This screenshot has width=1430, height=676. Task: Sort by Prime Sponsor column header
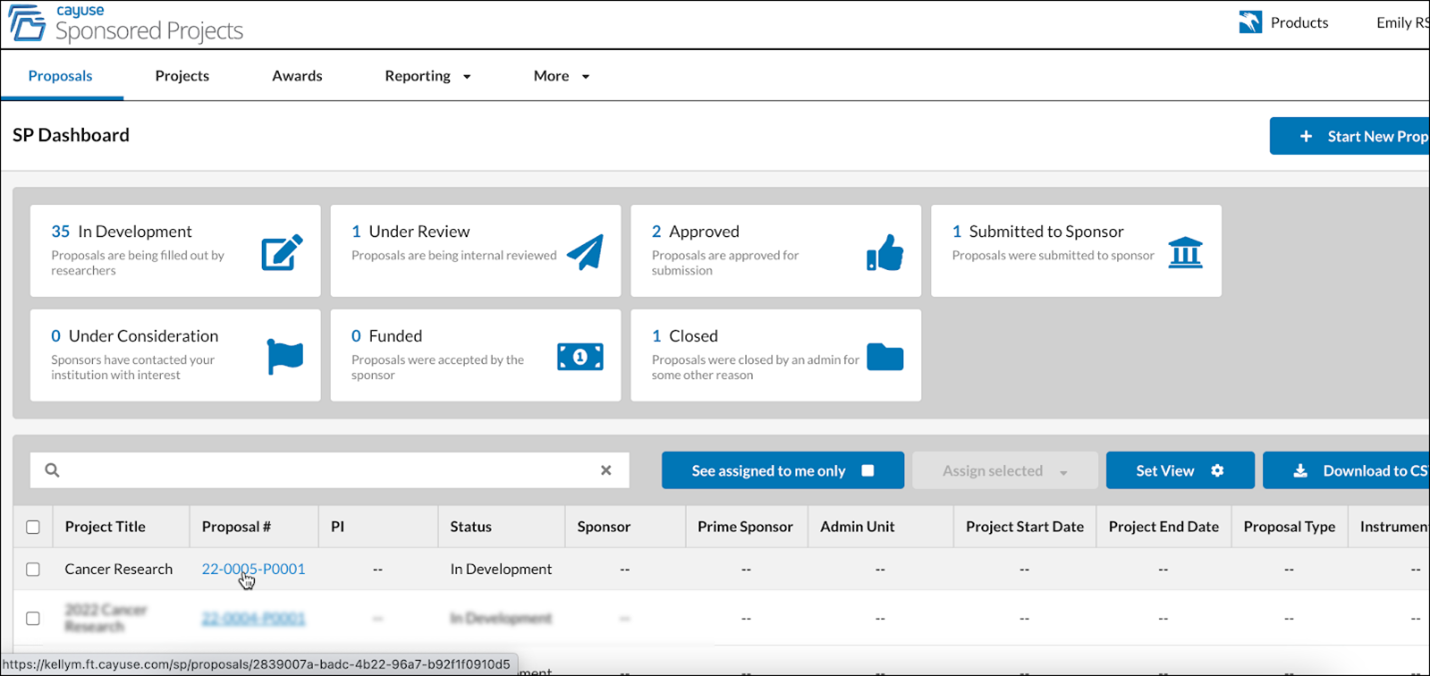coord(745,527)
